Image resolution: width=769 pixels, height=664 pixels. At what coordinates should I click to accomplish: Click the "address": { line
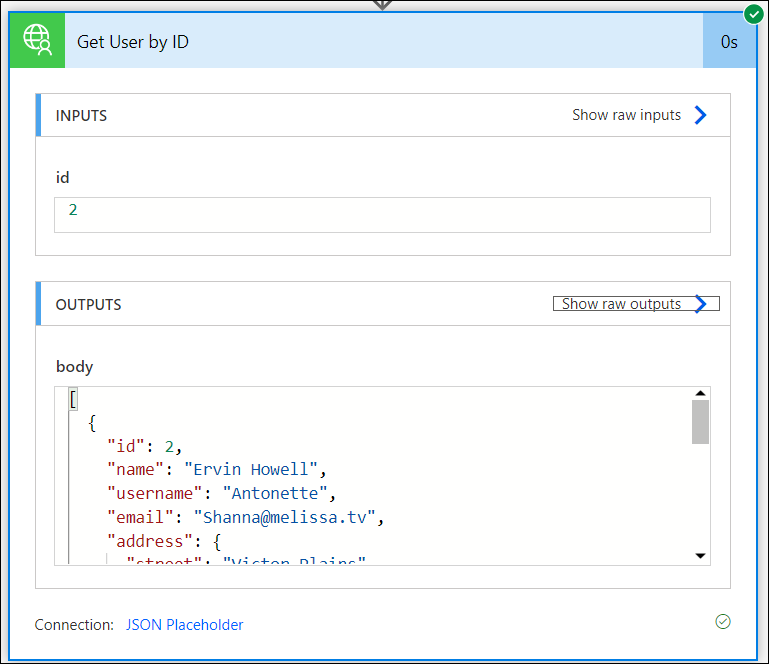(164, 541)
